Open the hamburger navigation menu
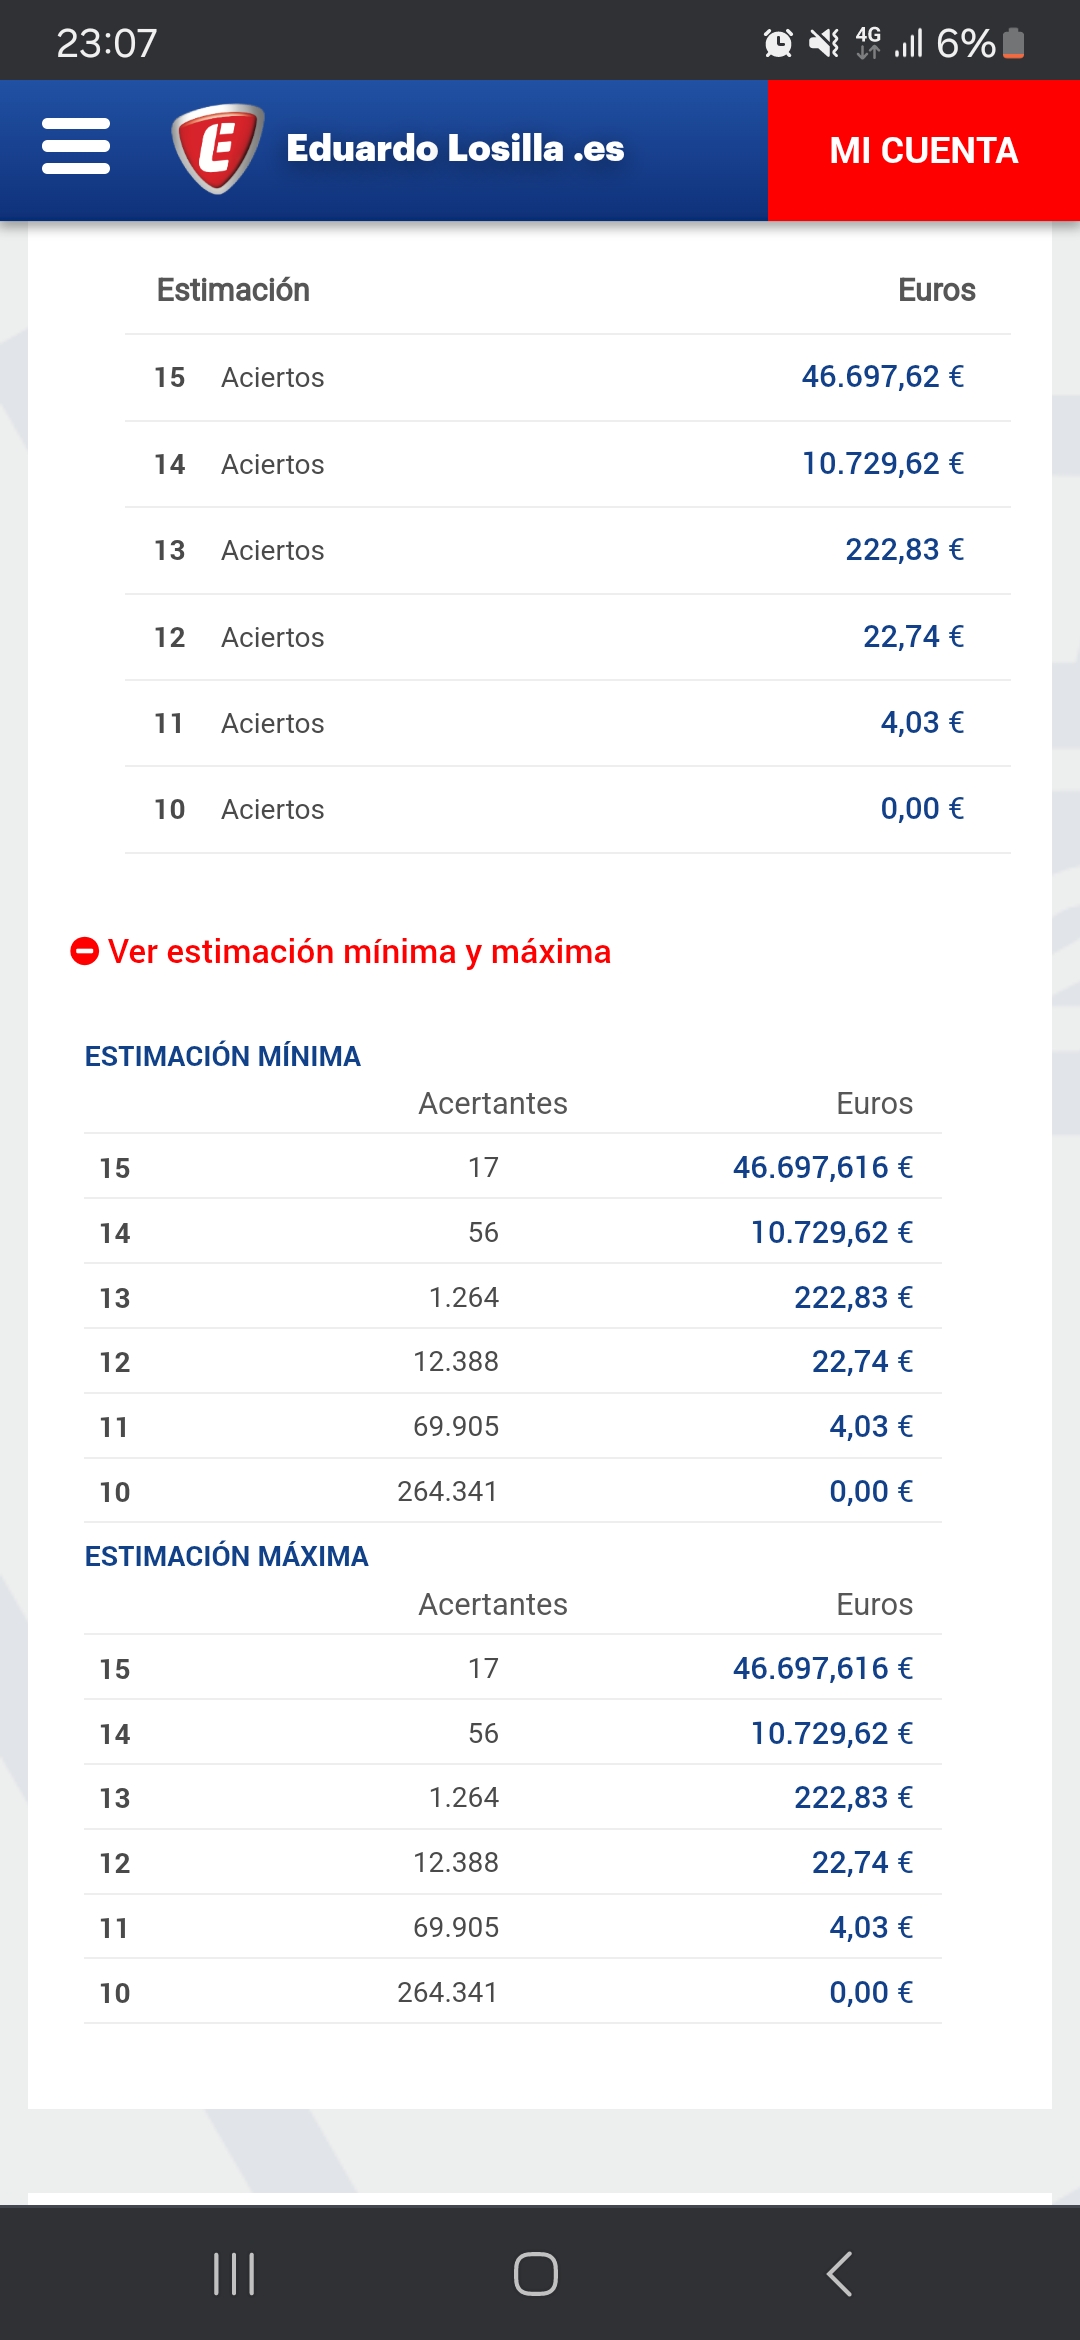This screenshot has height=2340, width=1080. point(76,147)
